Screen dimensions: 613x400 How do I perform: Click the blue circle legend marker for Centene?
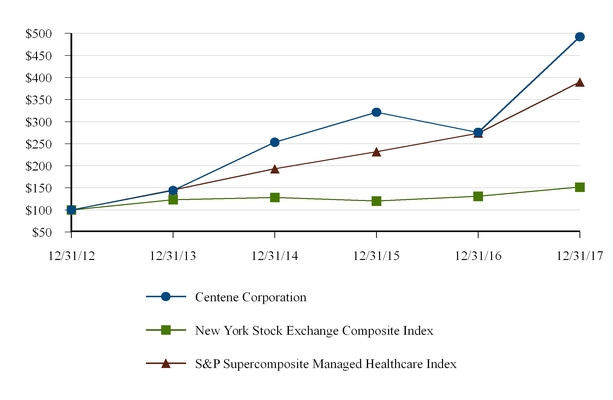tap(166, 296)
